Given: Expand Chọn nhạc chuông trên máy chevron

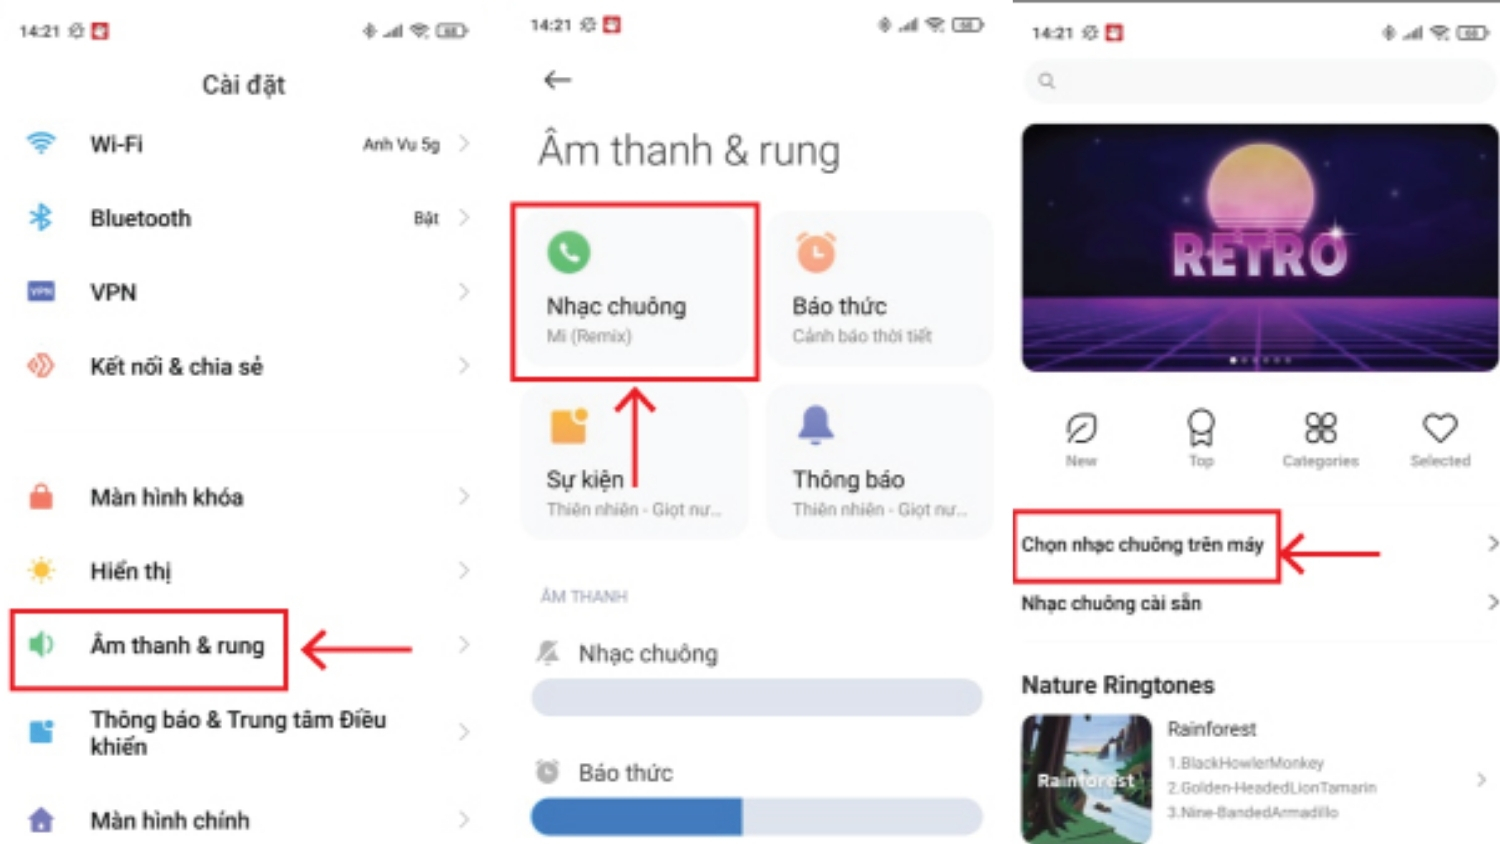Looking at the screenshot, I should (1492, 544).
